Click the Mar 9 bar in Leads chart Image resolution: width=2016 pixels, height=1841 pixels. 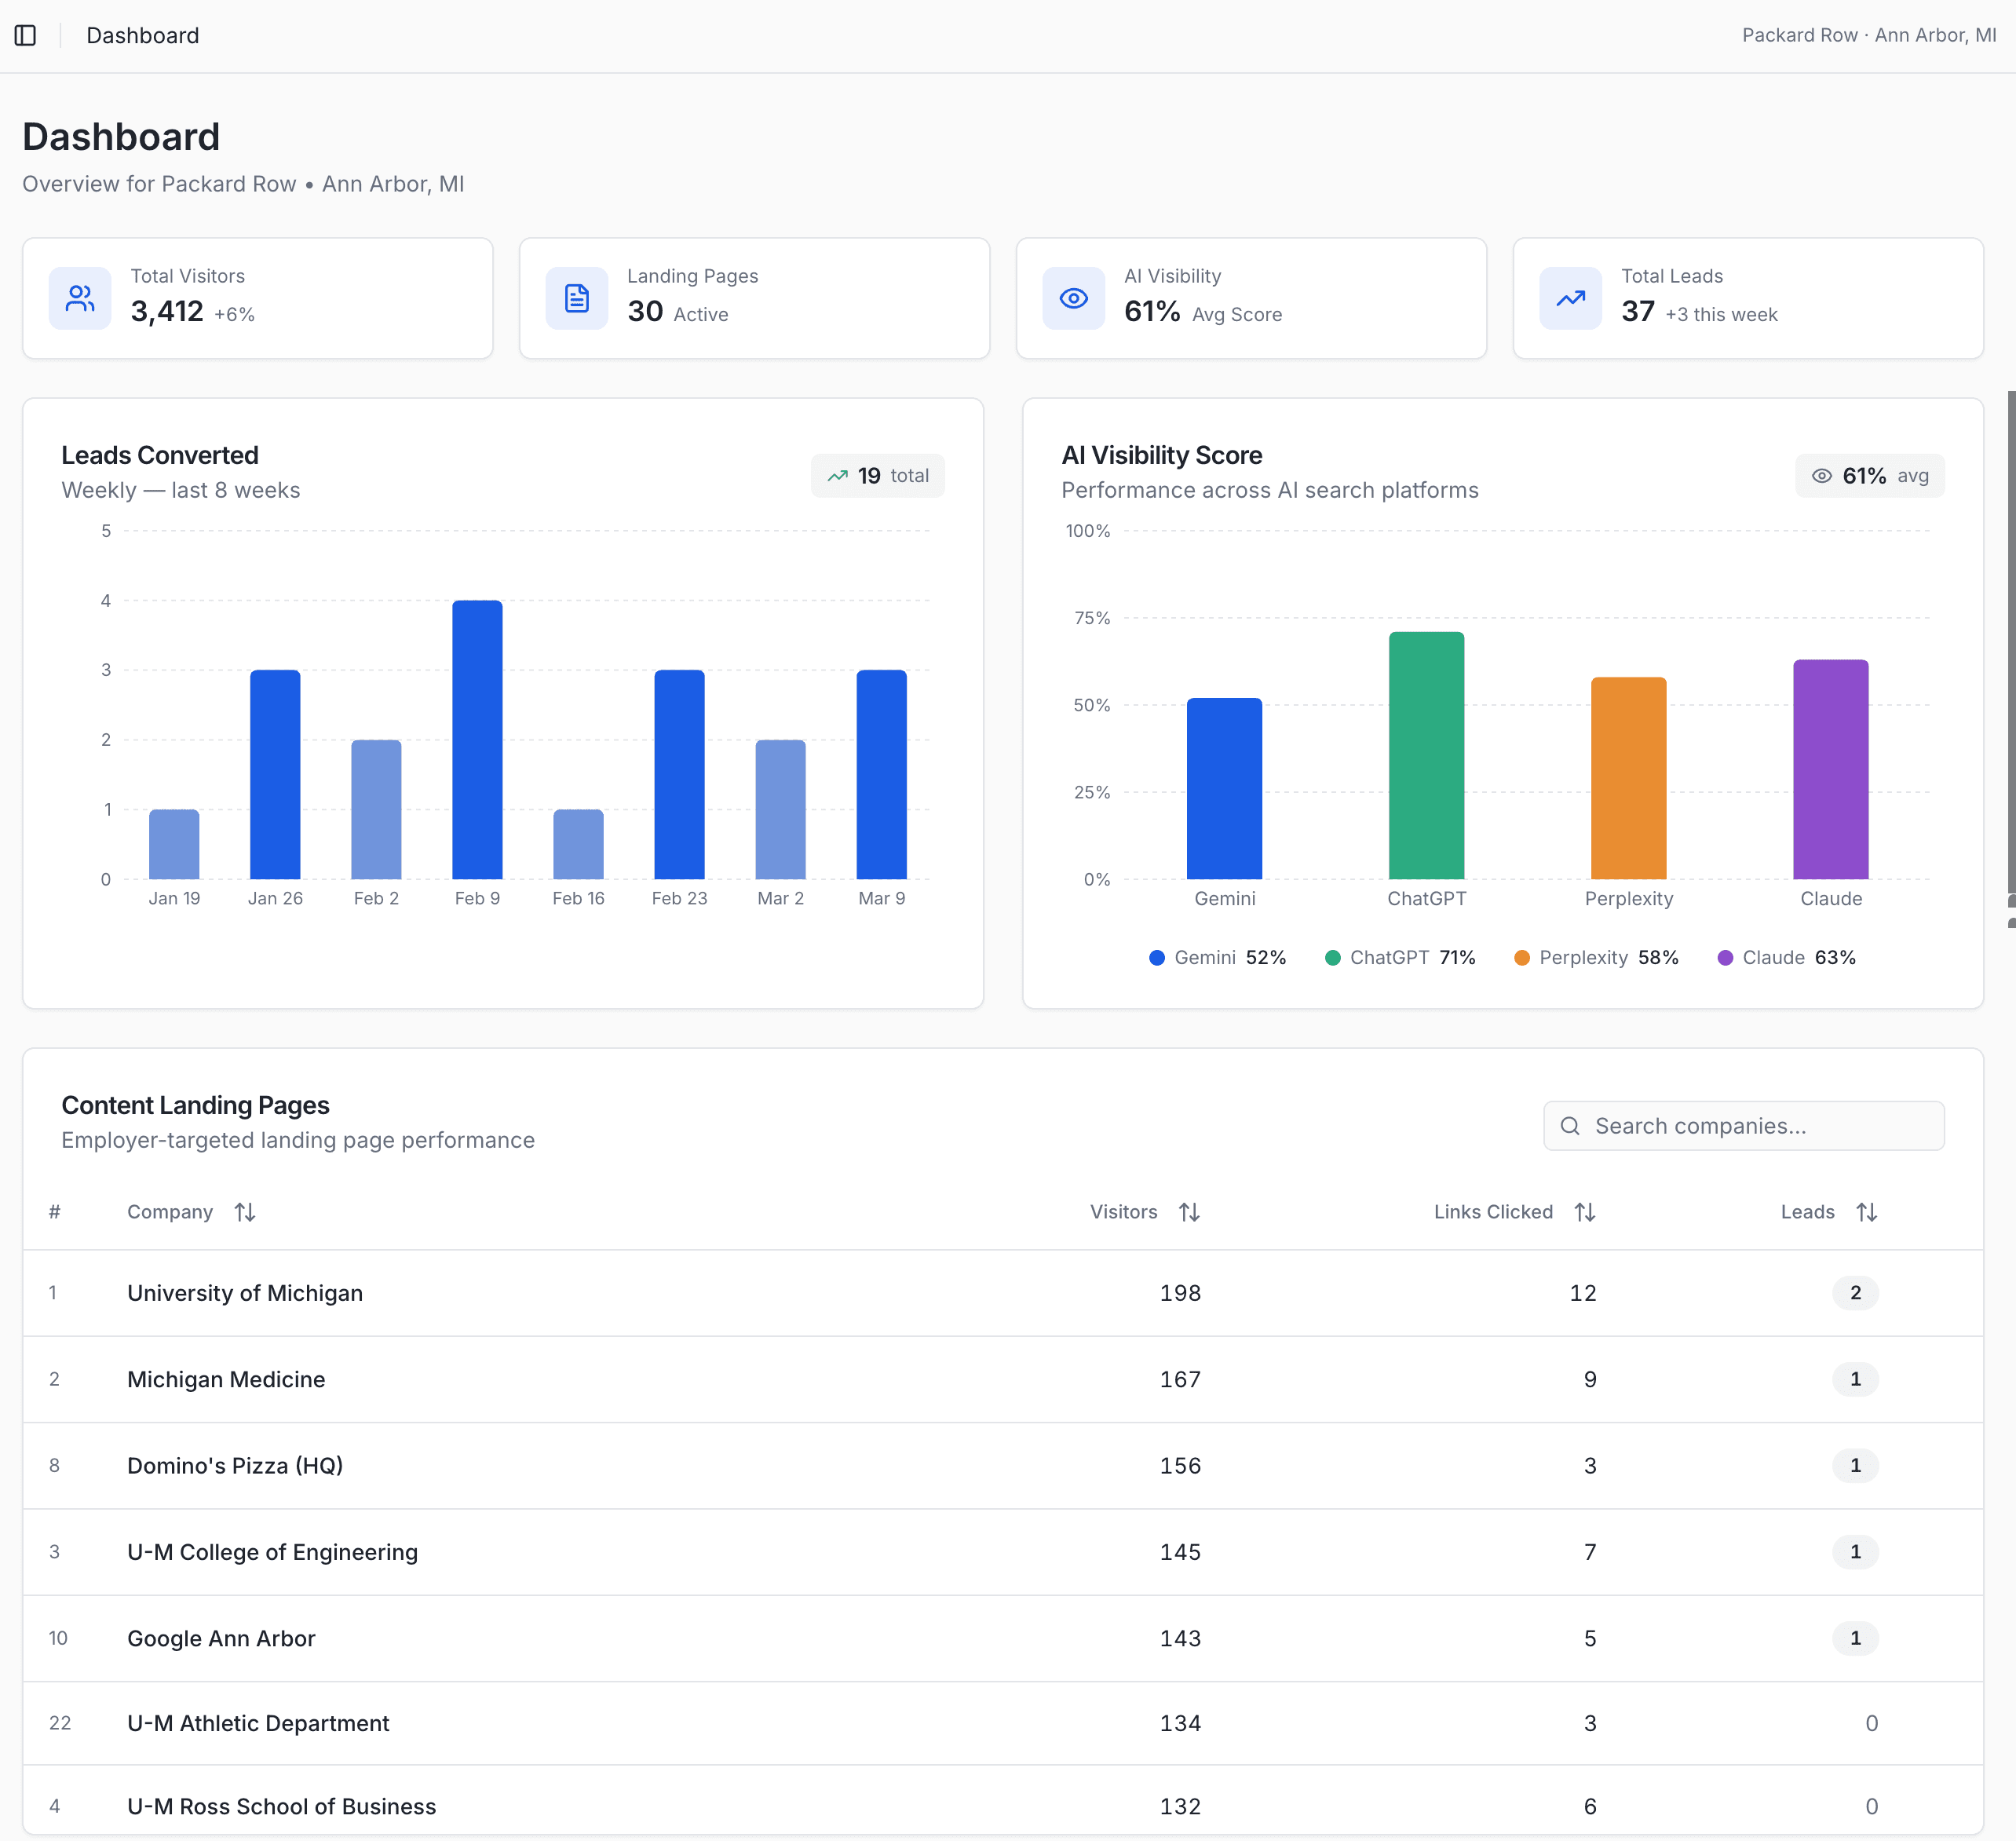(x=881, y=775)
